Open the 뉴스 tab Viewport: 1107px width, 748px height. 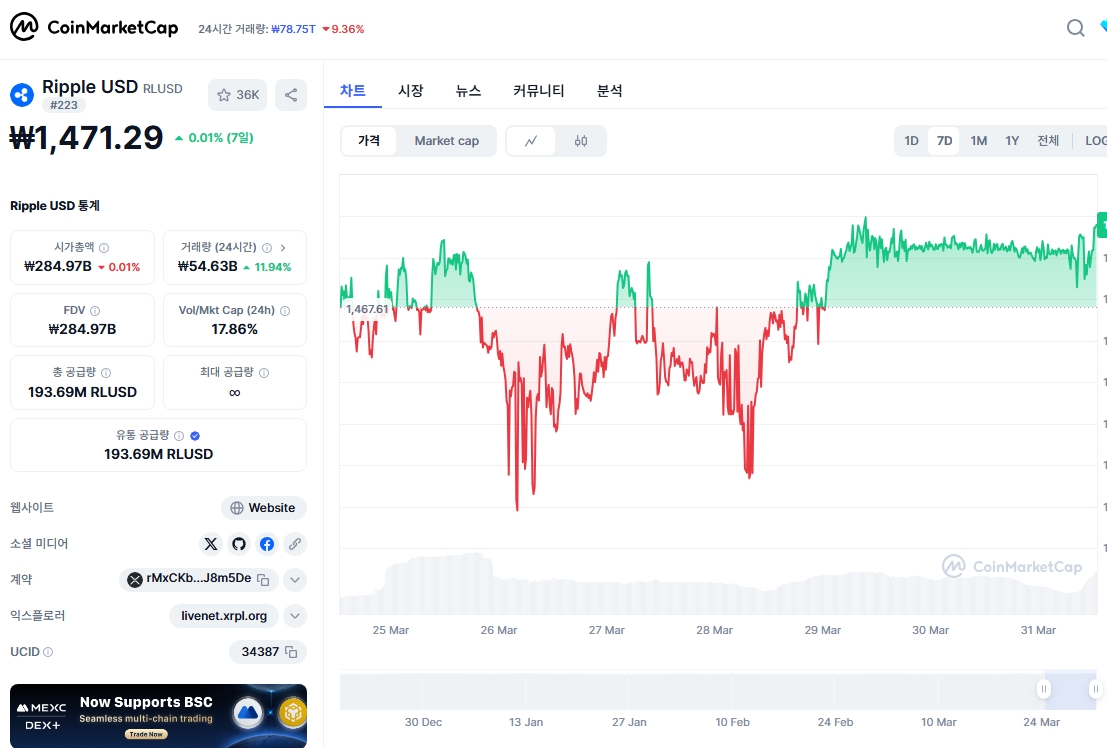tap(468, 90)
